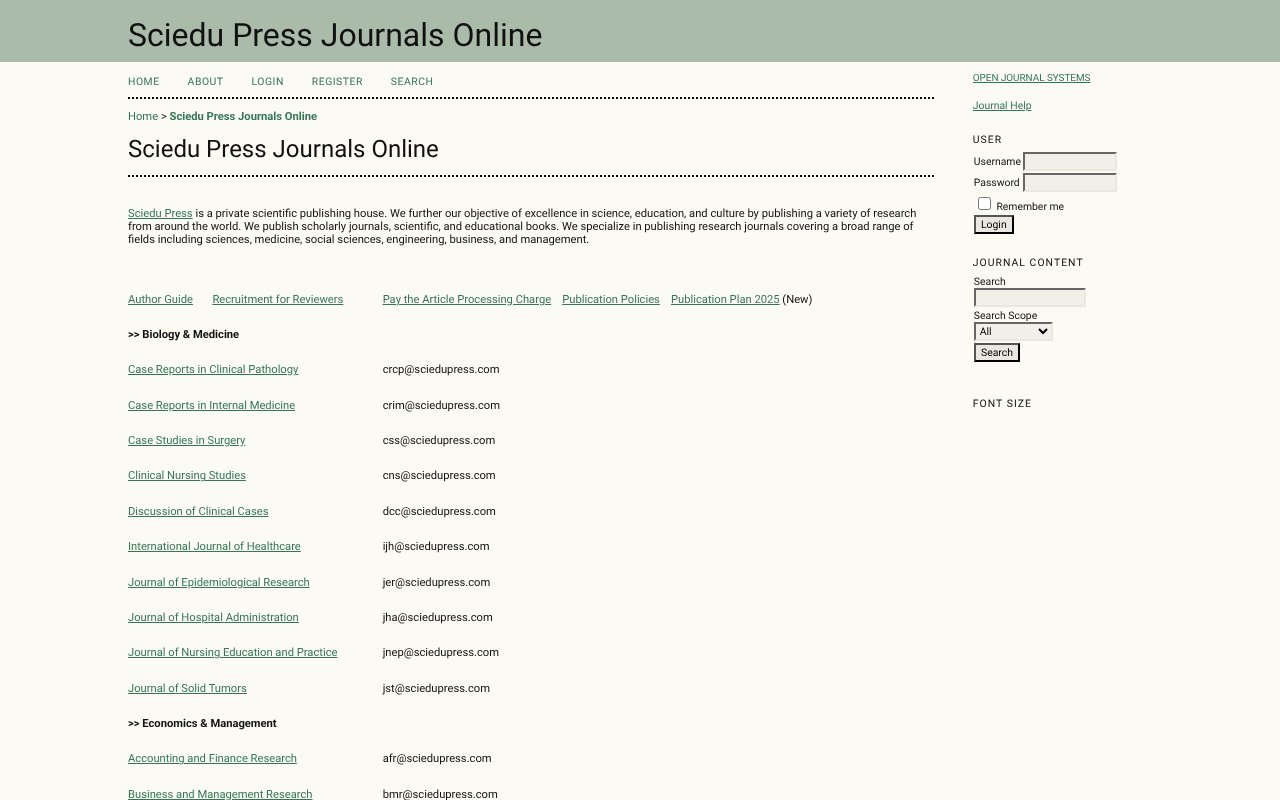The image size is (1280, 800).
Task: Open Pay the Article Processing Charge
Action: [466, 299]
